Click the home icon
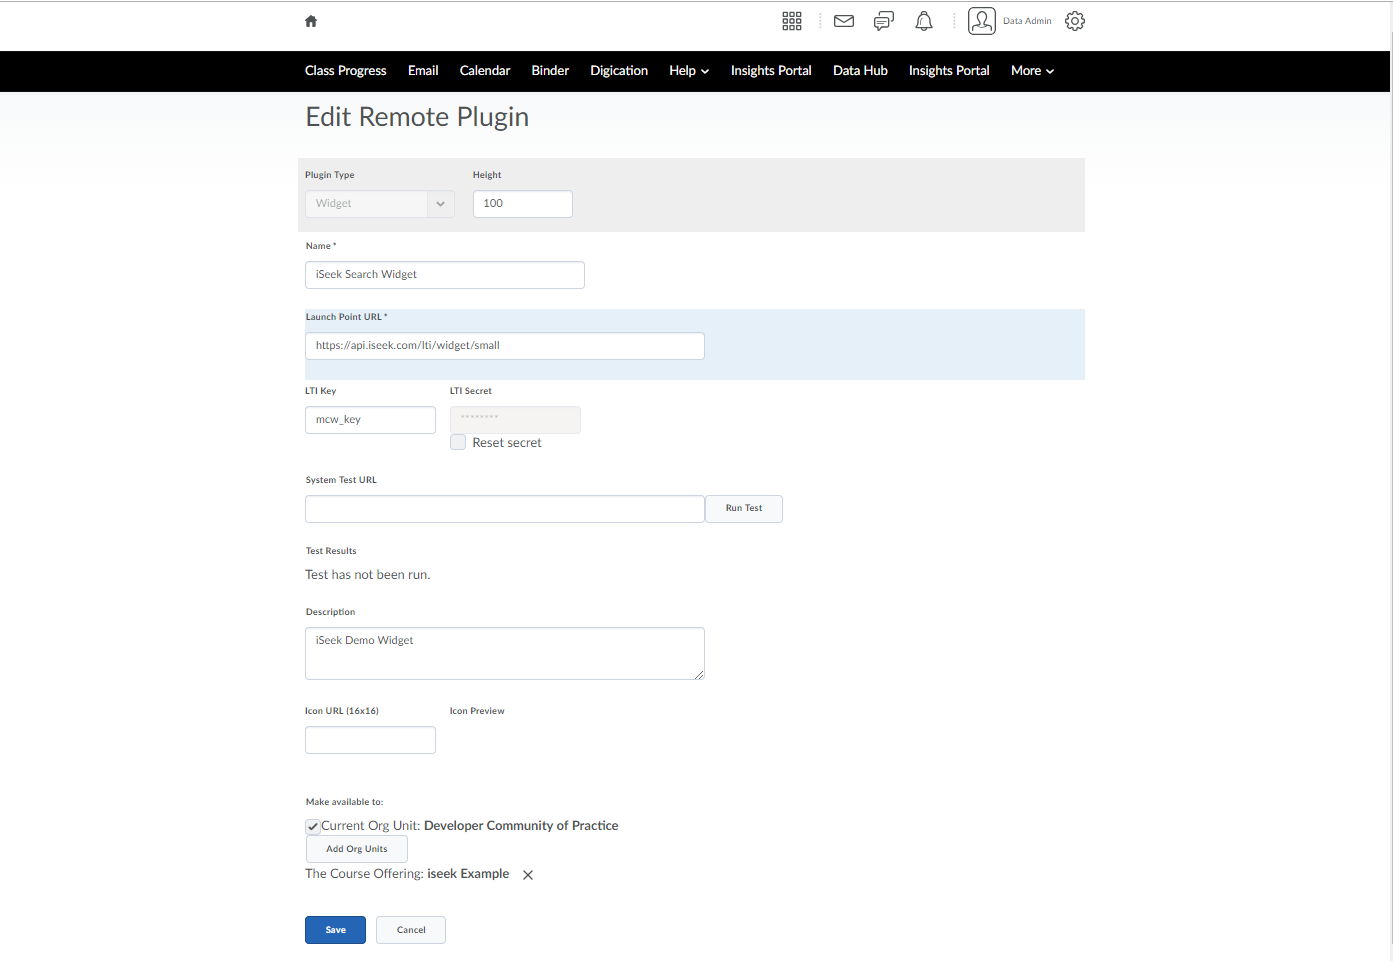 (x=311, y=21)
